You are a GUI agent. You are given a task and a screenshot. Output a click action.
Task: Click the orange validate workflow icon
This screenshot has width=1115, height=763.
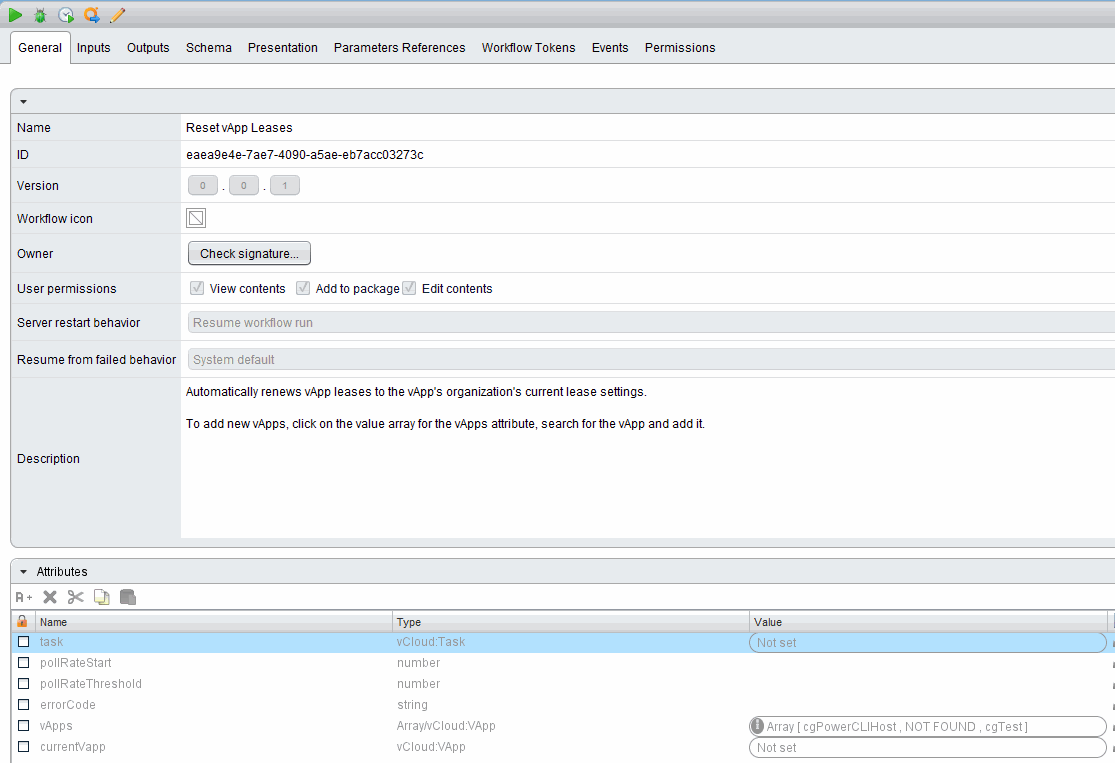[92, 15]
